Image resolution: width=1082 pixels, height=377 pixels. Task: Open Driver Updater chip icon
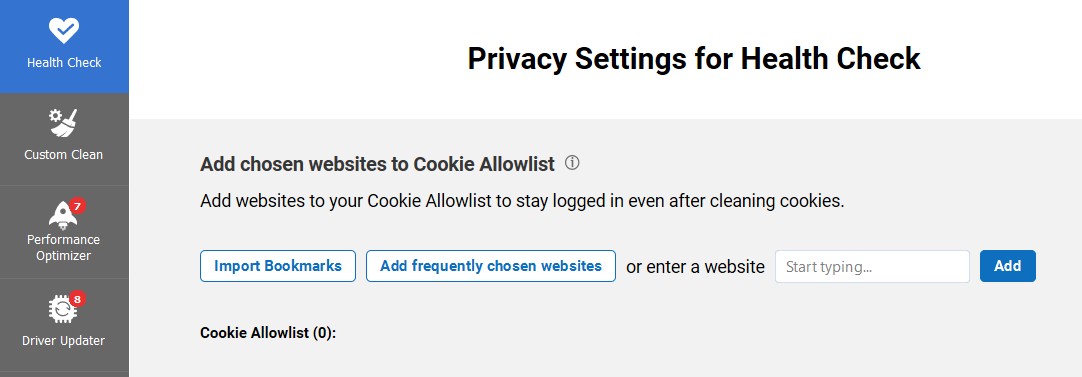63,310
